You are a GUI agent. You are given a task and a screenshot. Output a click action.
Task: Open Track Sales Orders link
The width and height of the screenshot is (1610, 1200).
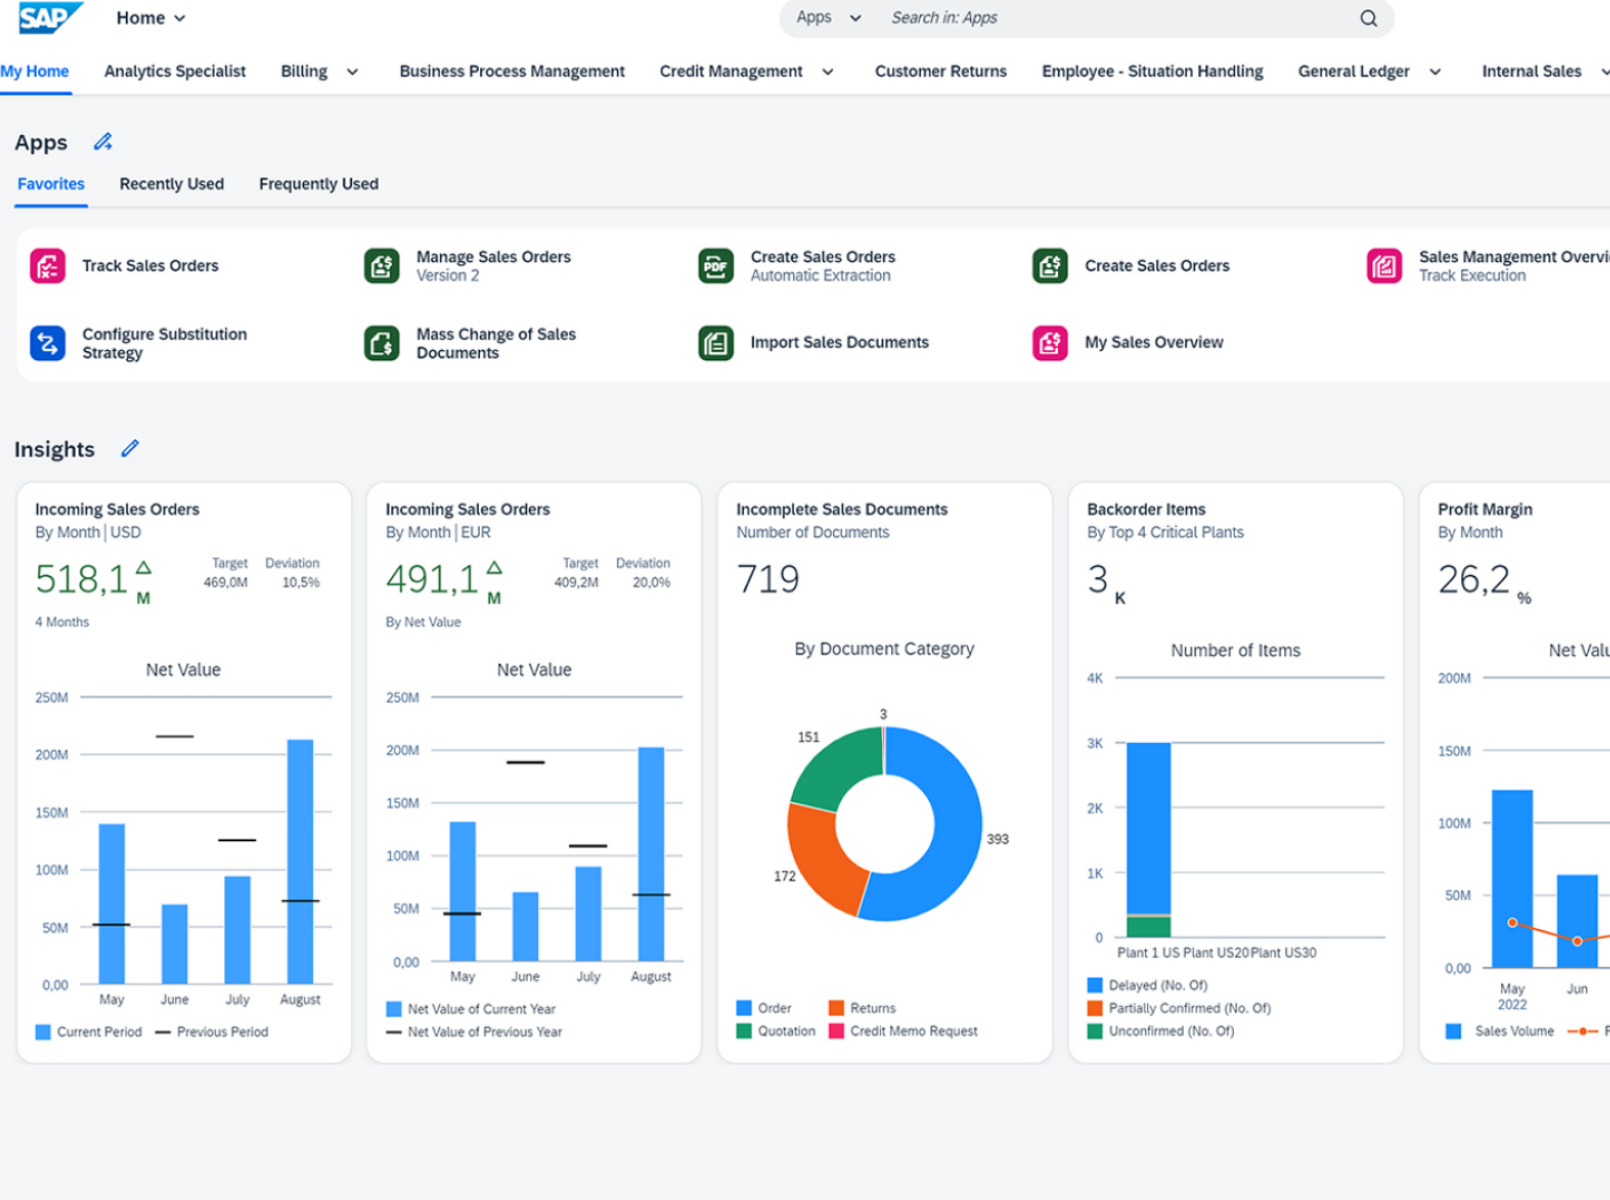(x=150, y=266)
